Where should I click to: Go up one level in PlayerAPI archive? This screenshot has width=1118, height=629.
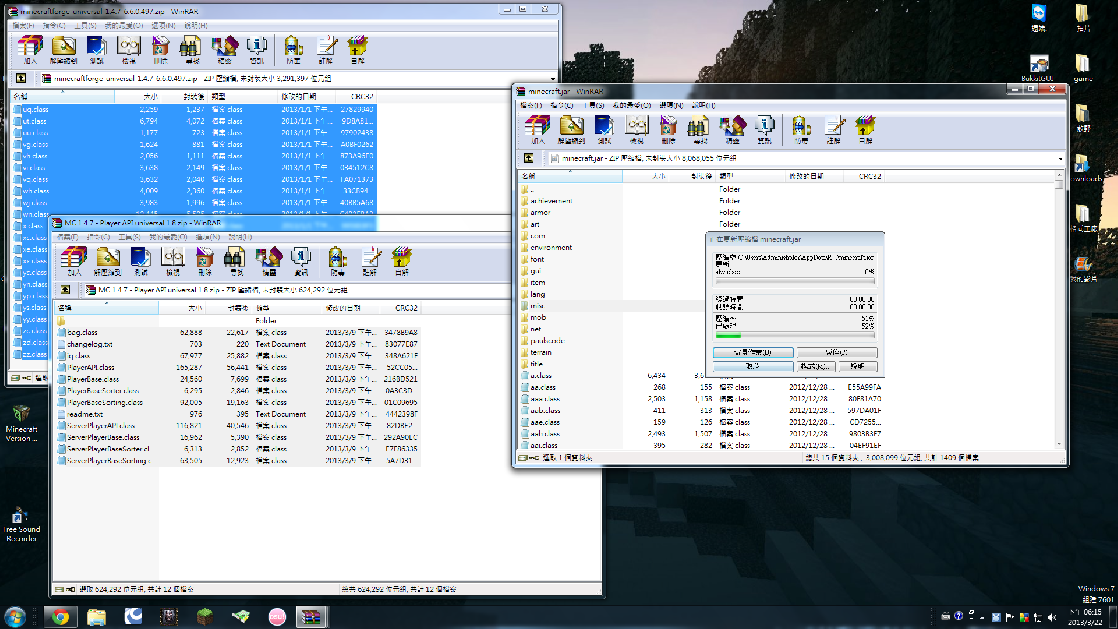pos(68,290)
